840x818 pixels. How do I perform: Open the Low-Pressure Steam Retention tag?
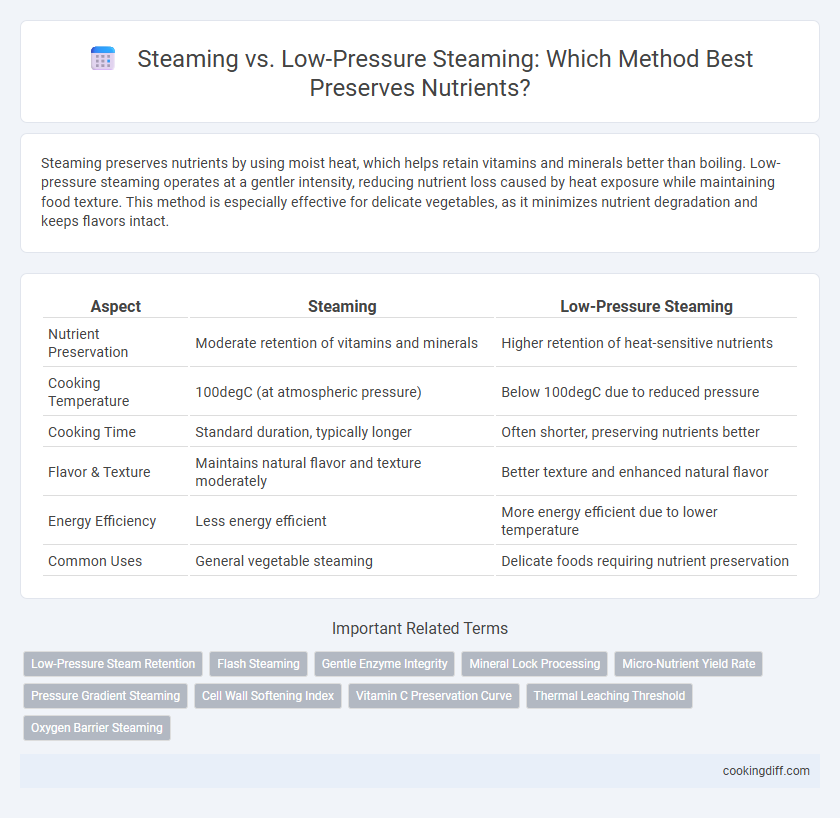[x=113, y=664]
